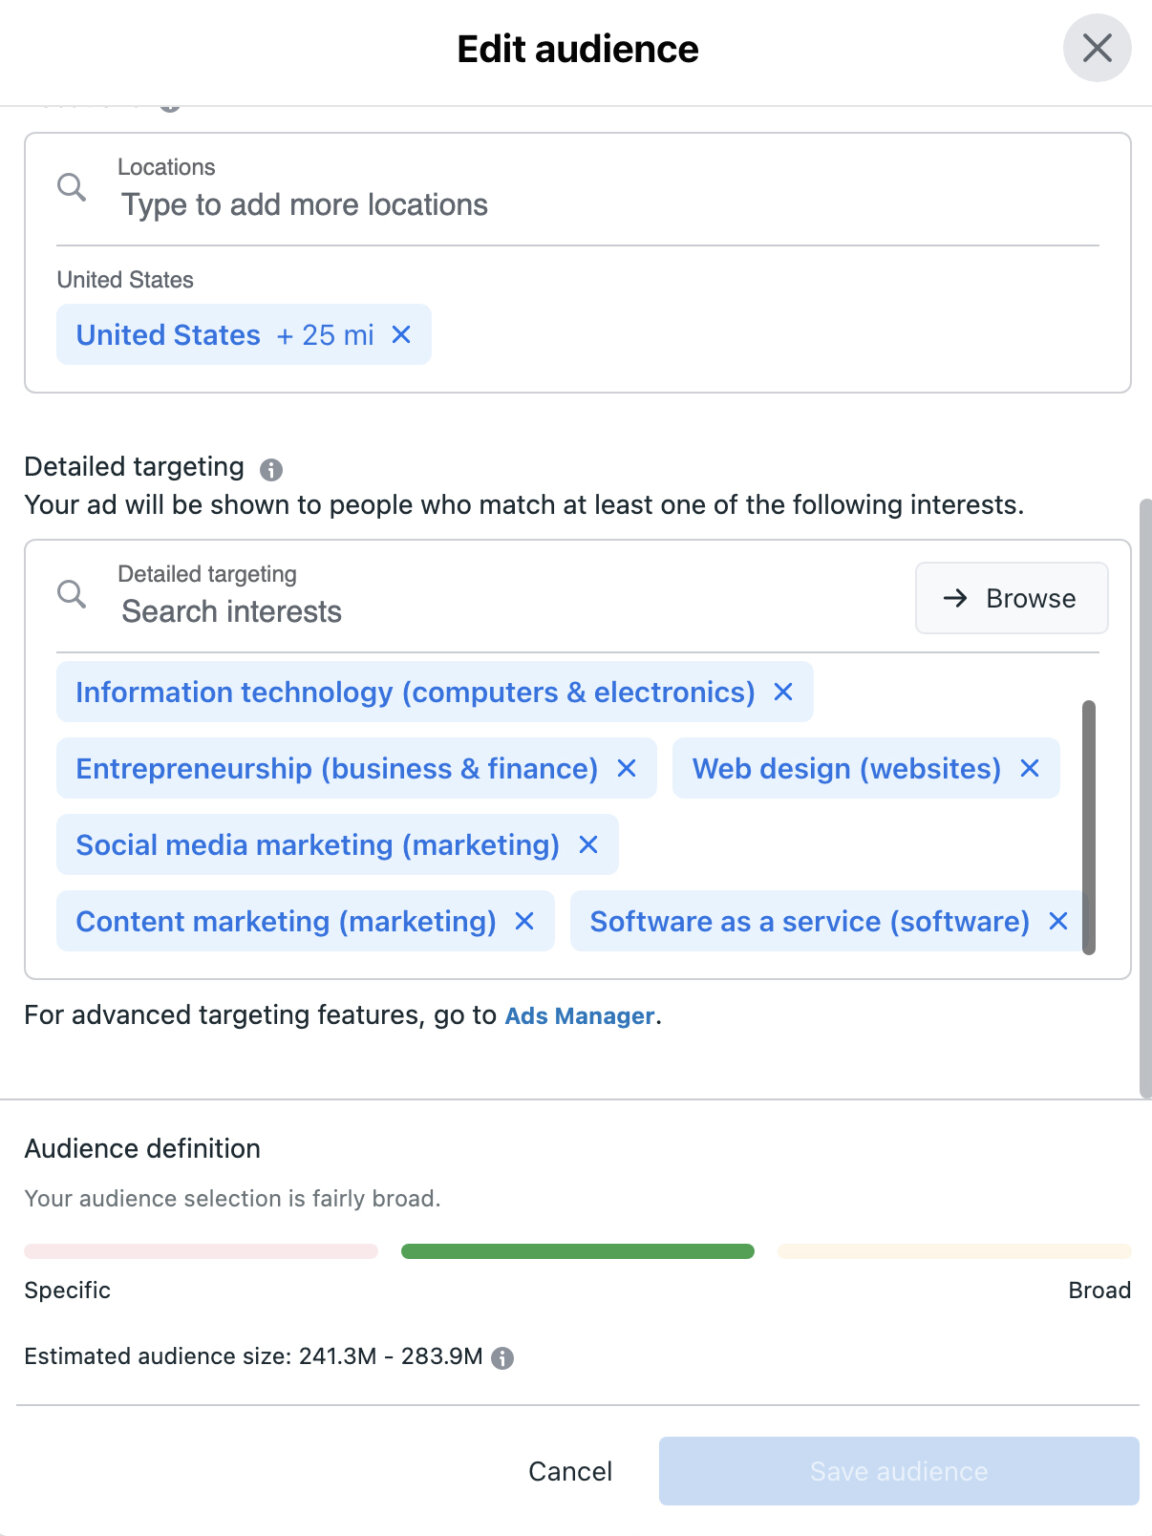Remove the Web design interest
This screenshot has height=1536, width=1152.
coord(1029,768)
